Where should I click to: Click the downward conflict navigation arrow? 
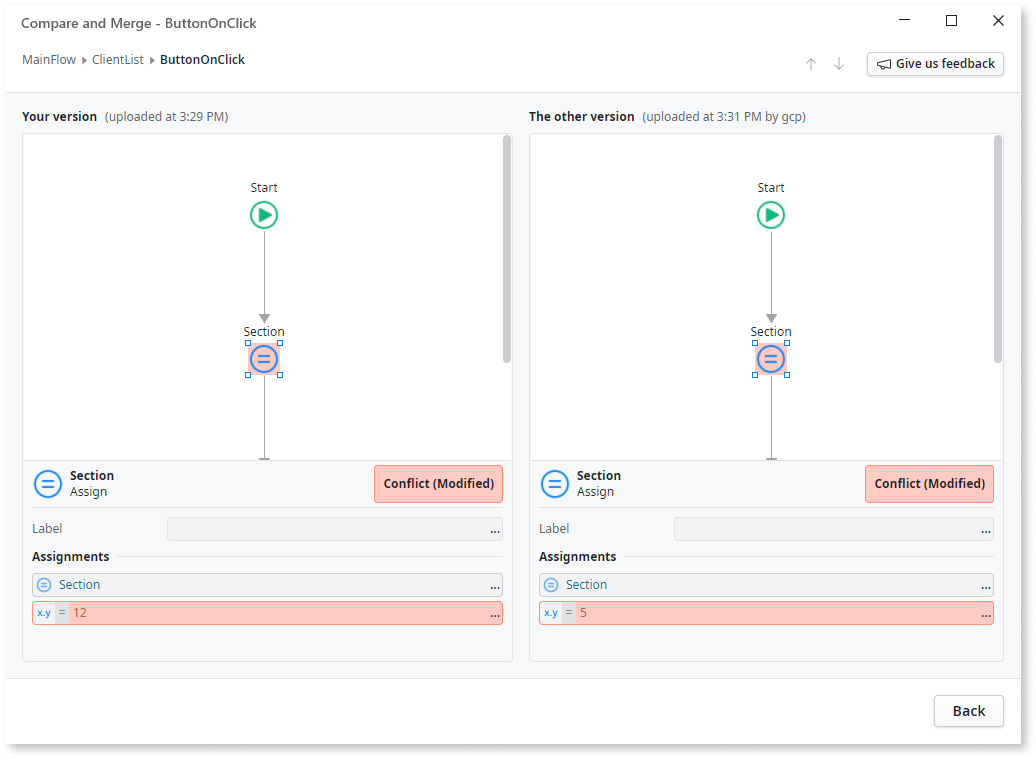[838, 64]
